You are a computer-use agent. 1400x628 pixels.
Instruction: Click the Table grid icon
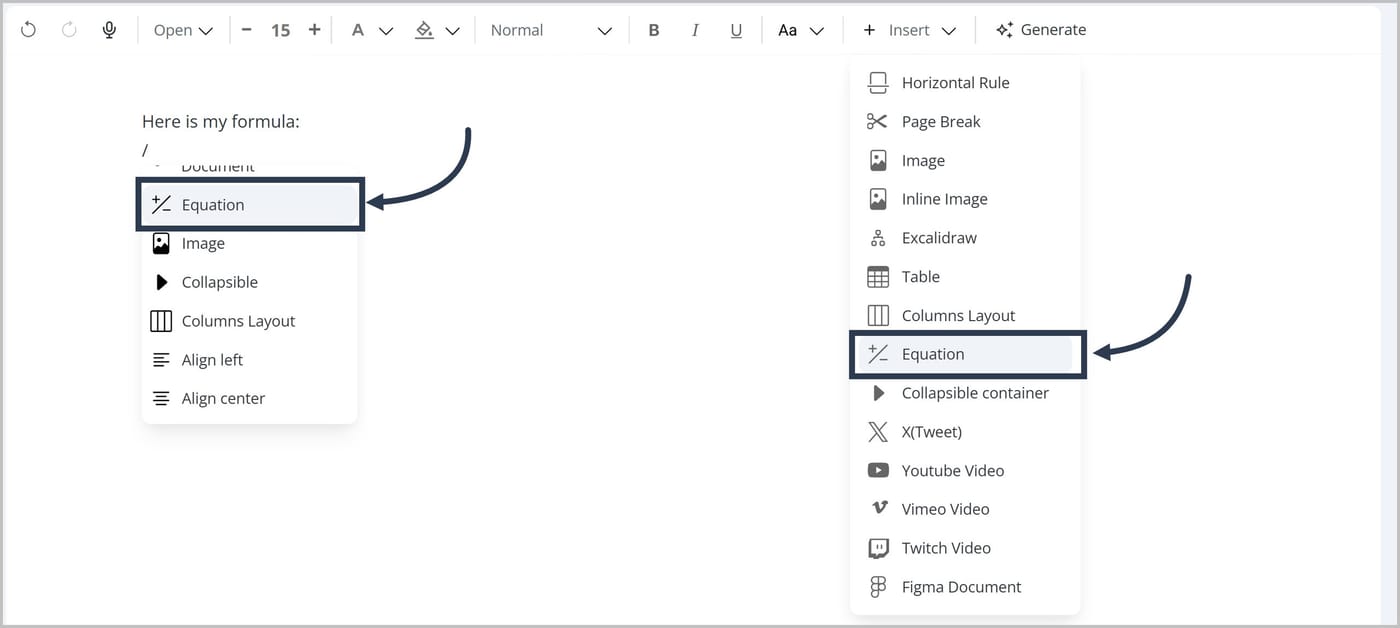pyautogui.click(x=878, y=277)
